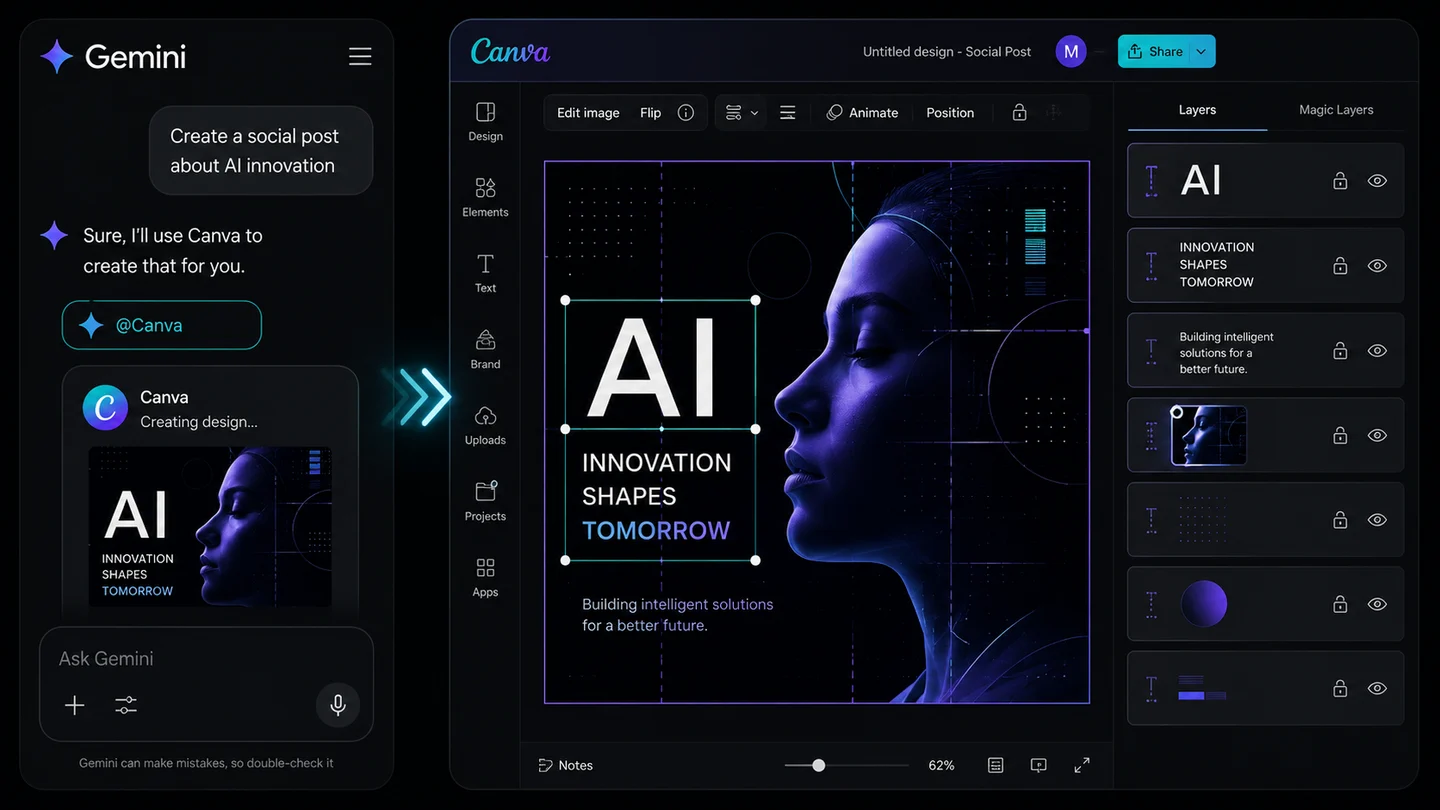This screenshot has width=1440, height=810.
Task: Click the M user avatar
Action: 1071,52
